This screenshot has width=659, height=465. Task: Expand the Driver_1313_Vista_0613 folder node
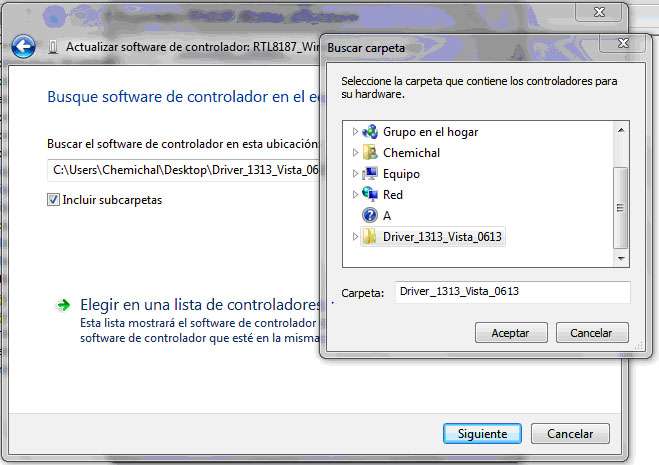pyautogui.click(x=355, y=237)
